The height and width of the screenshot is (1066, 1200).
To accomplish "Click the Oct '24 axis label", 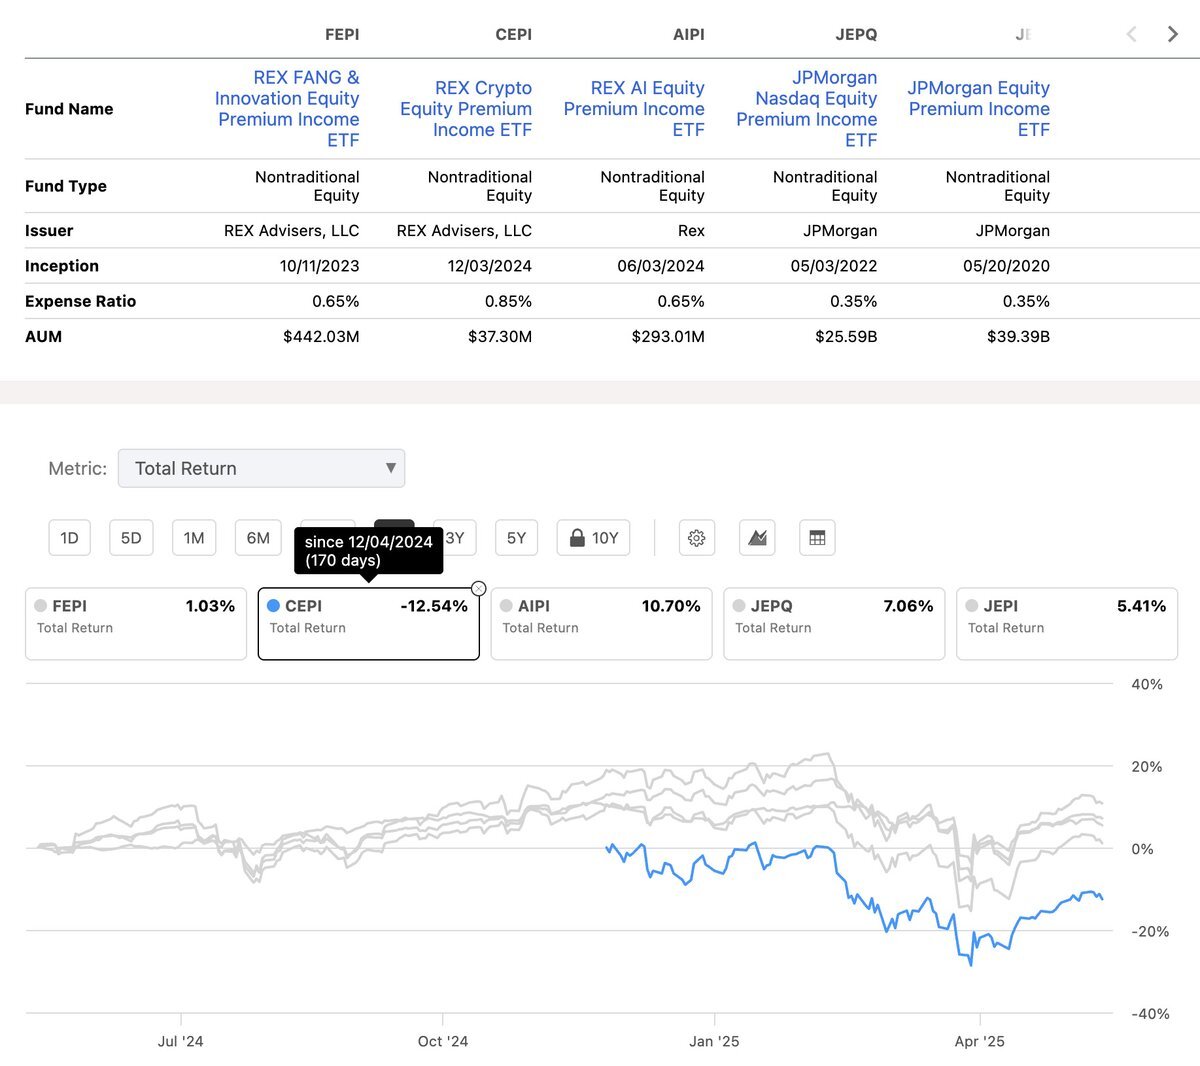I will (443, 1041).
